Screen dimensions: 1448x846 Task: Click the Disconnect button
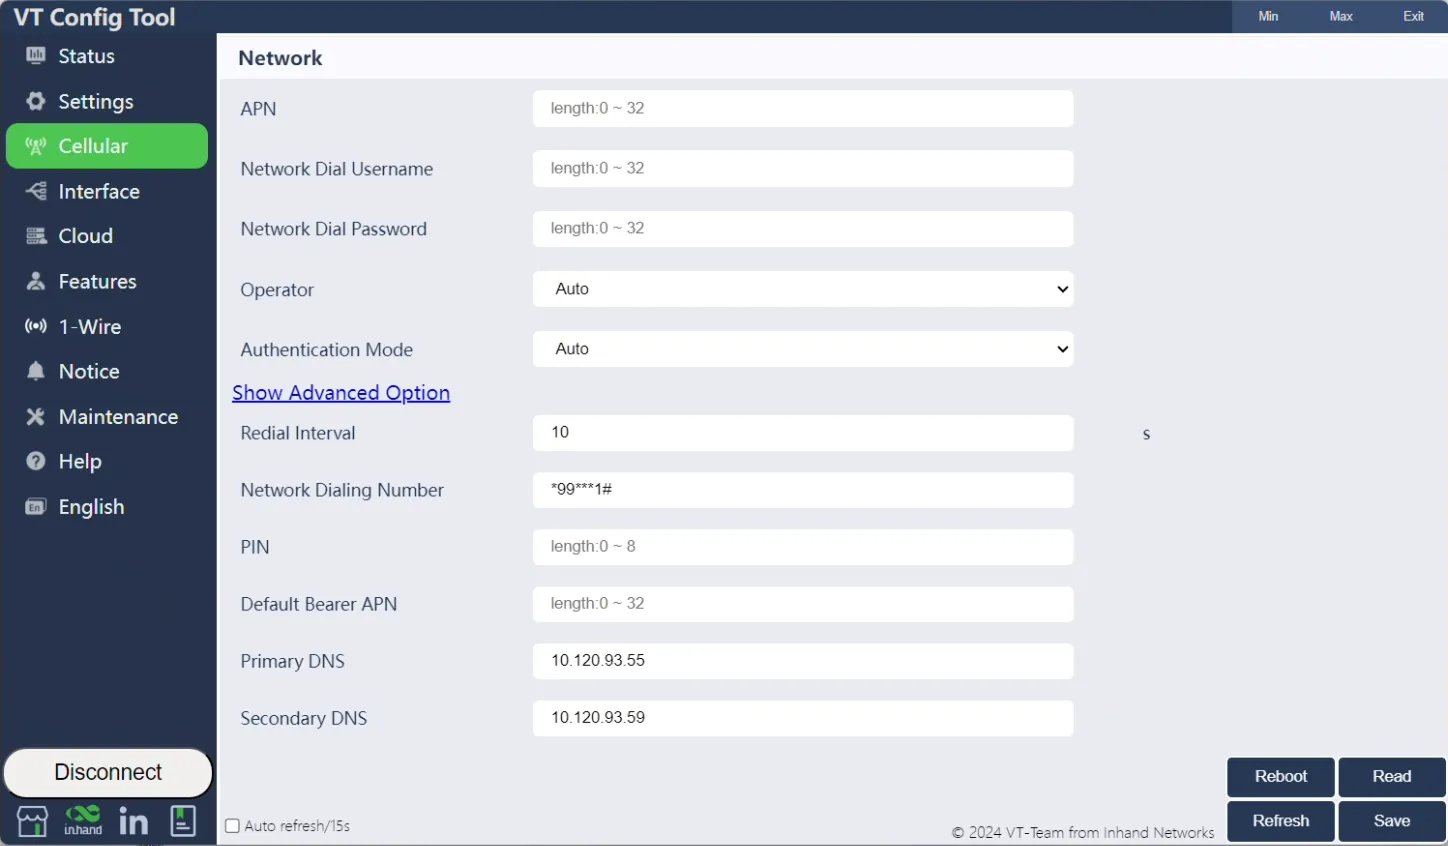click(108, 773)
